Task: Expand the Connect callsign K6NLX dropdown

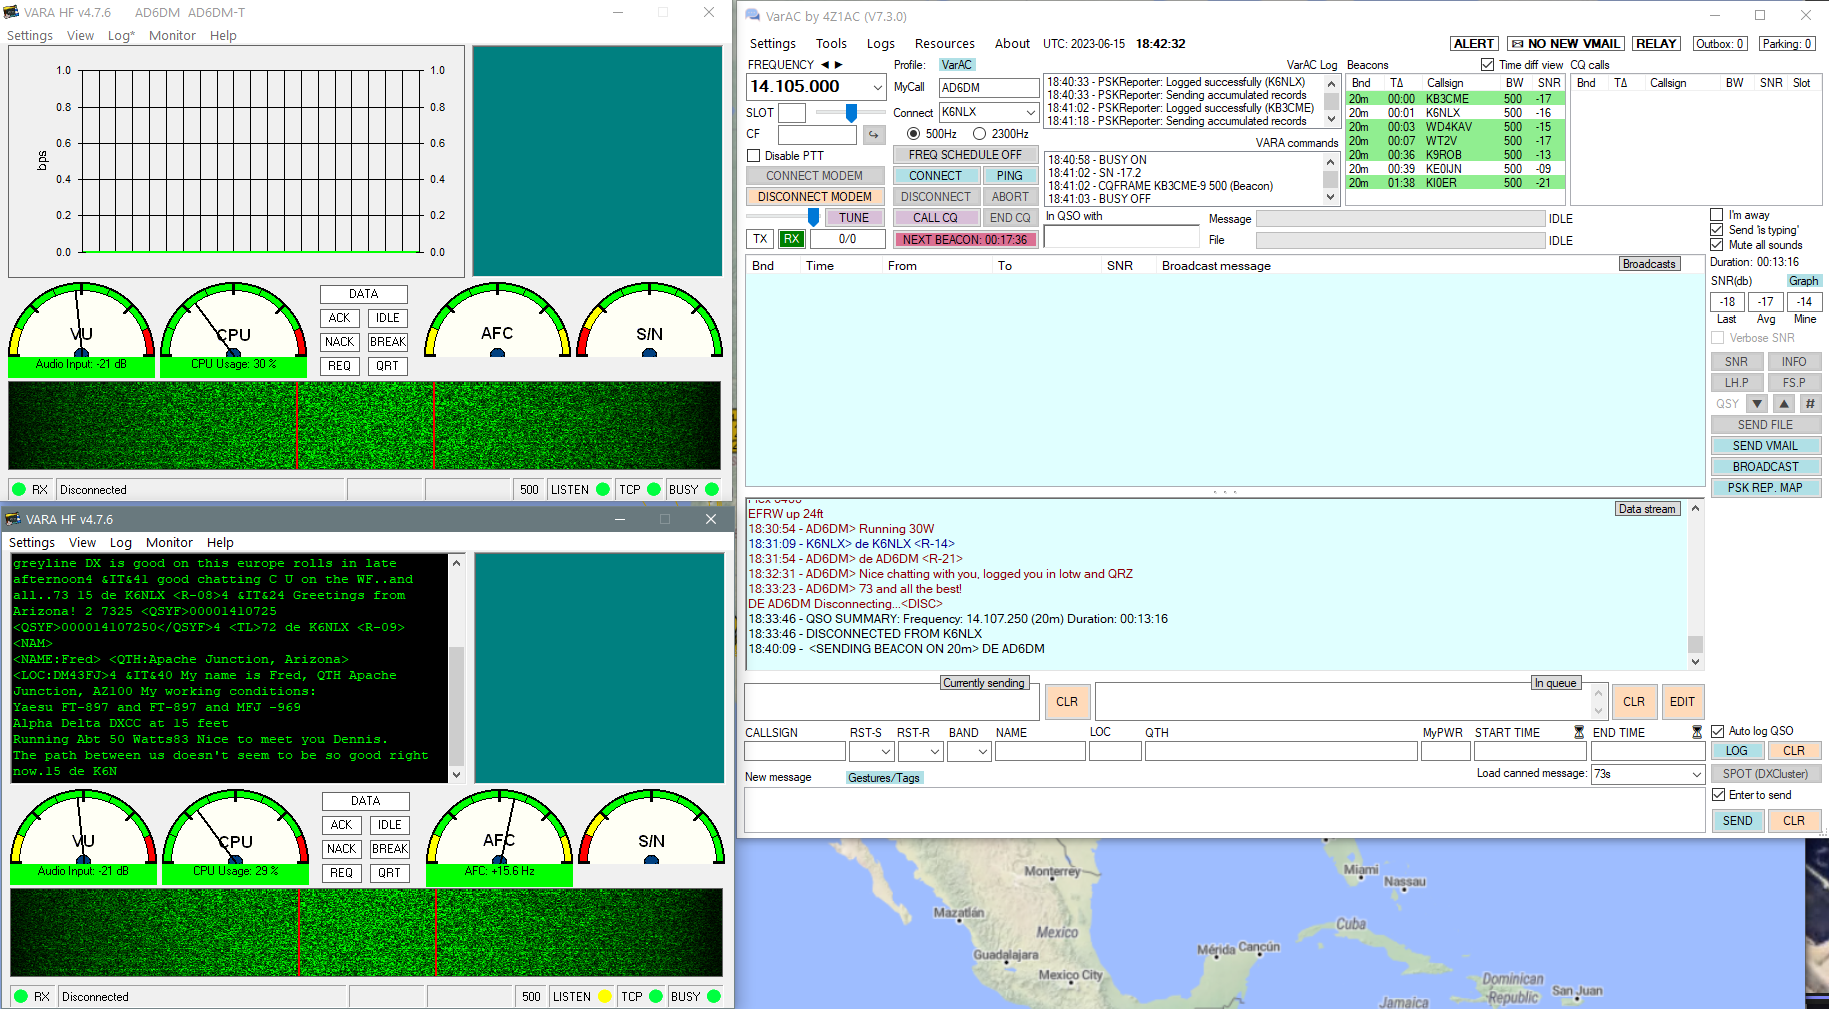Action: coord(1030,113)
